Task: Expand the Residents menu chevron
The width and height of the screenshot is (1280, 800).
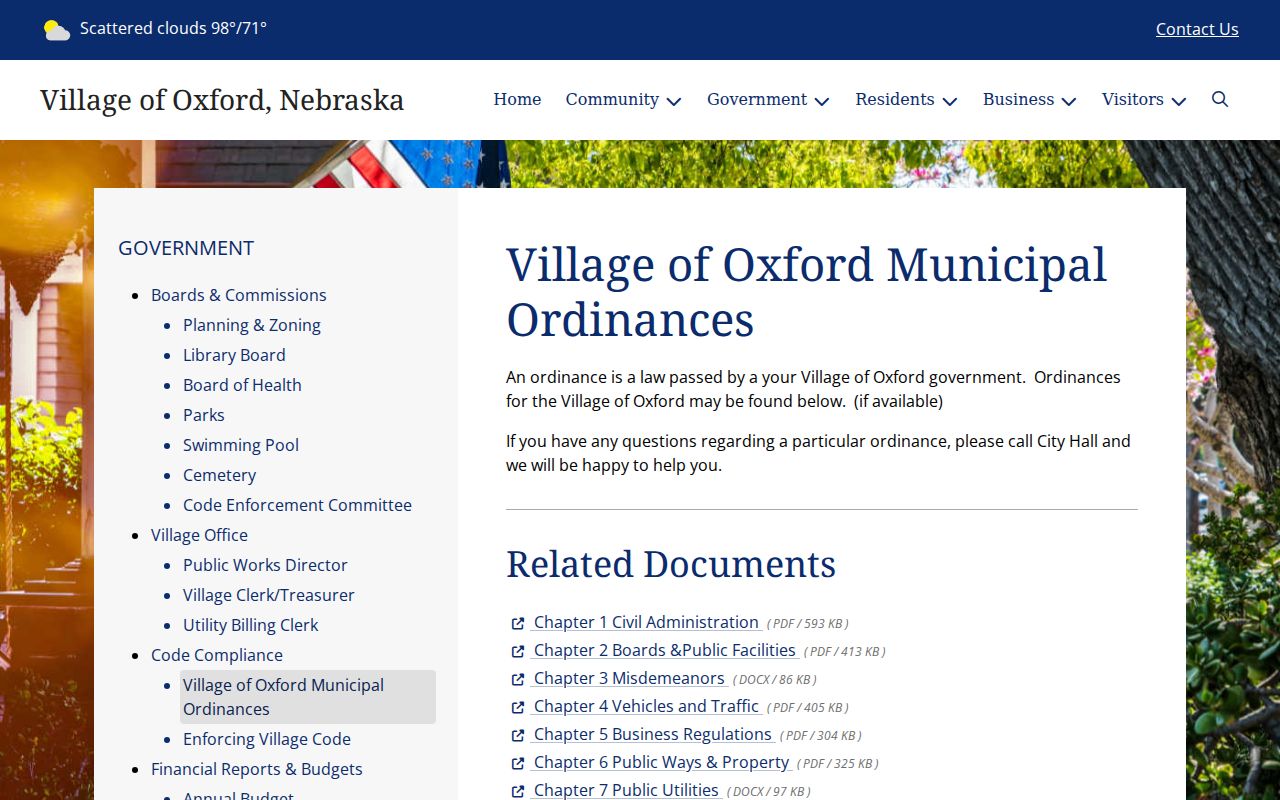Action: coord(950,101)
